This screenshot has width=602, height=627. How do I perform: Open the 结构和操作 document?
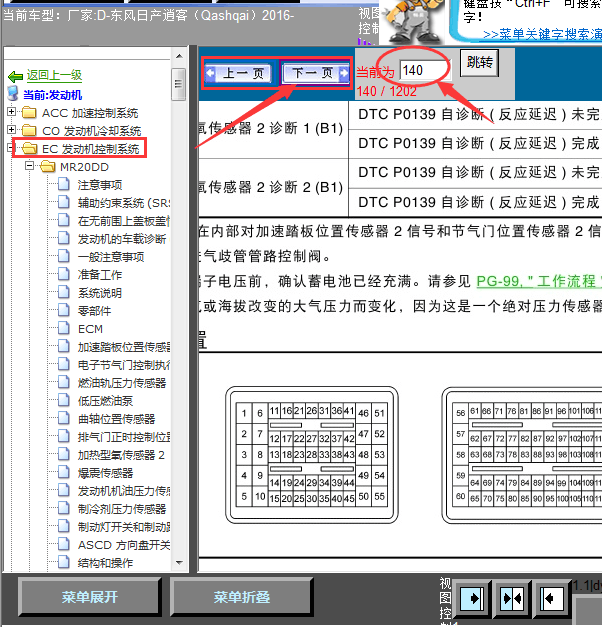[x=106, y=563]
